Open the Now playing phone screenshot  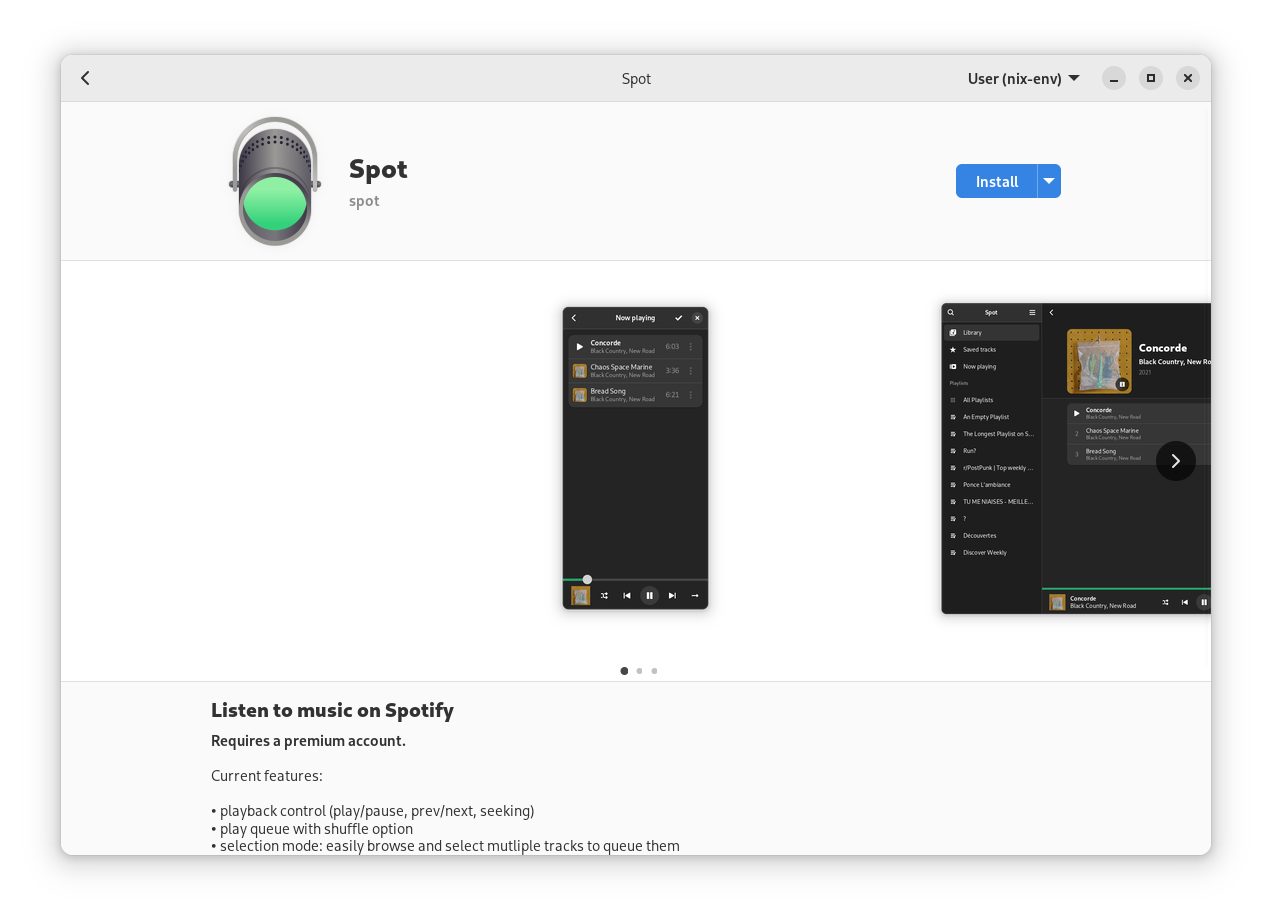tap(635, 458)
